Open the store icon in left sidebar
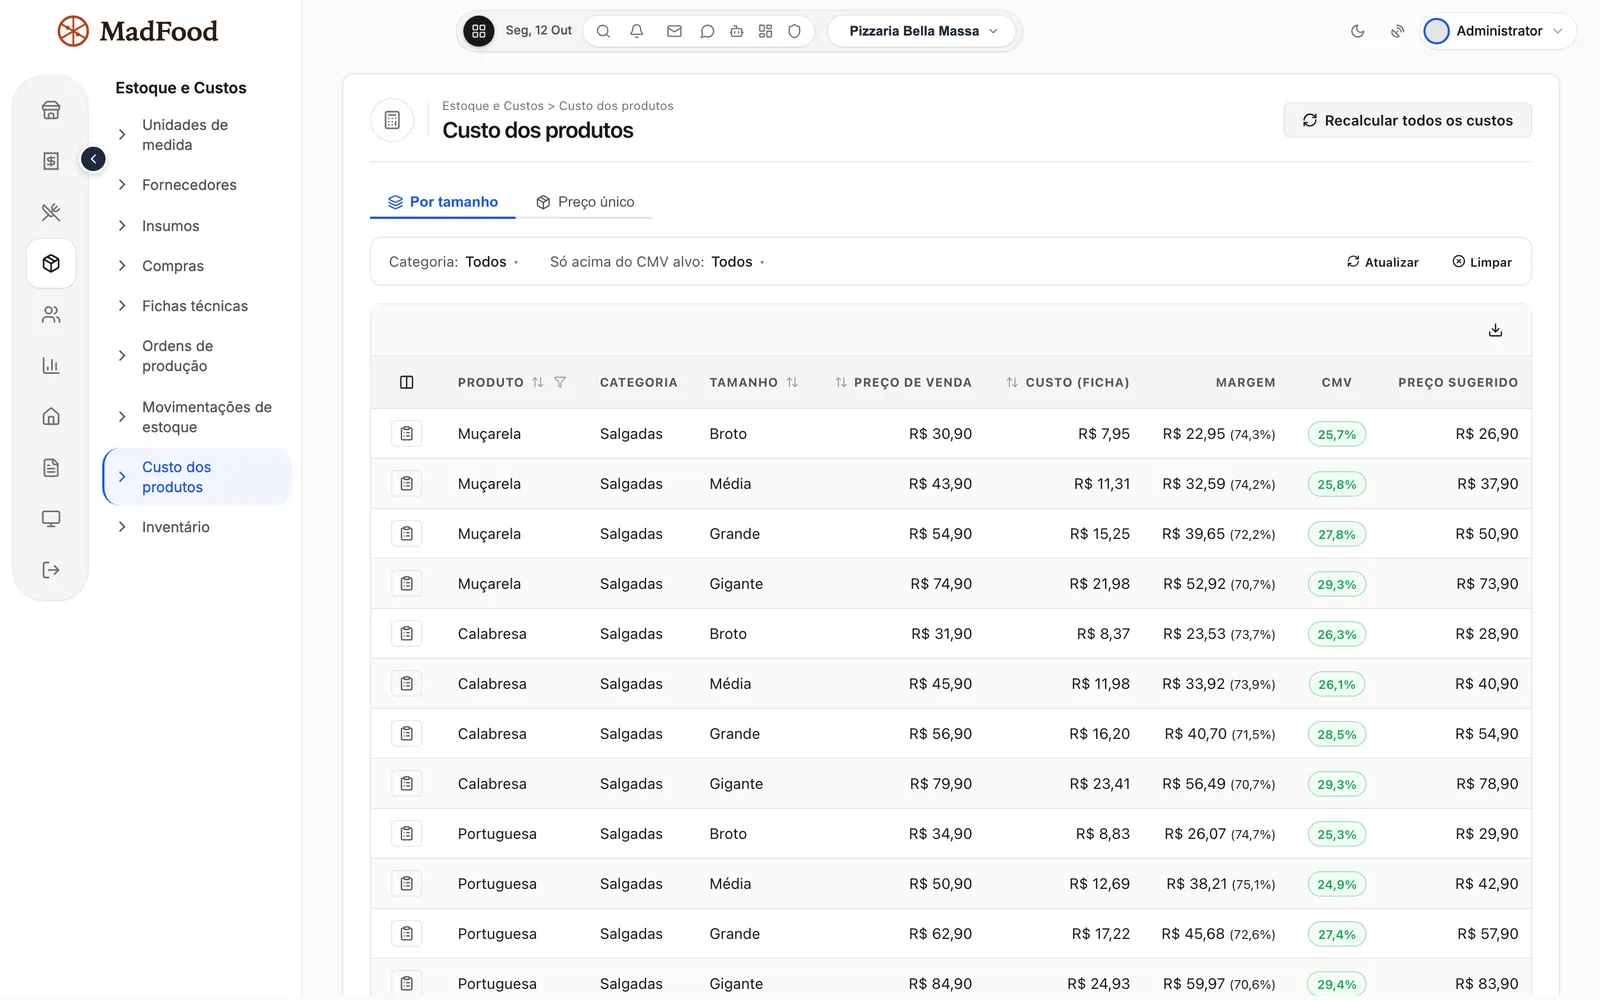The height and width of the screenshot is (1000, 1600). point(51,110)
